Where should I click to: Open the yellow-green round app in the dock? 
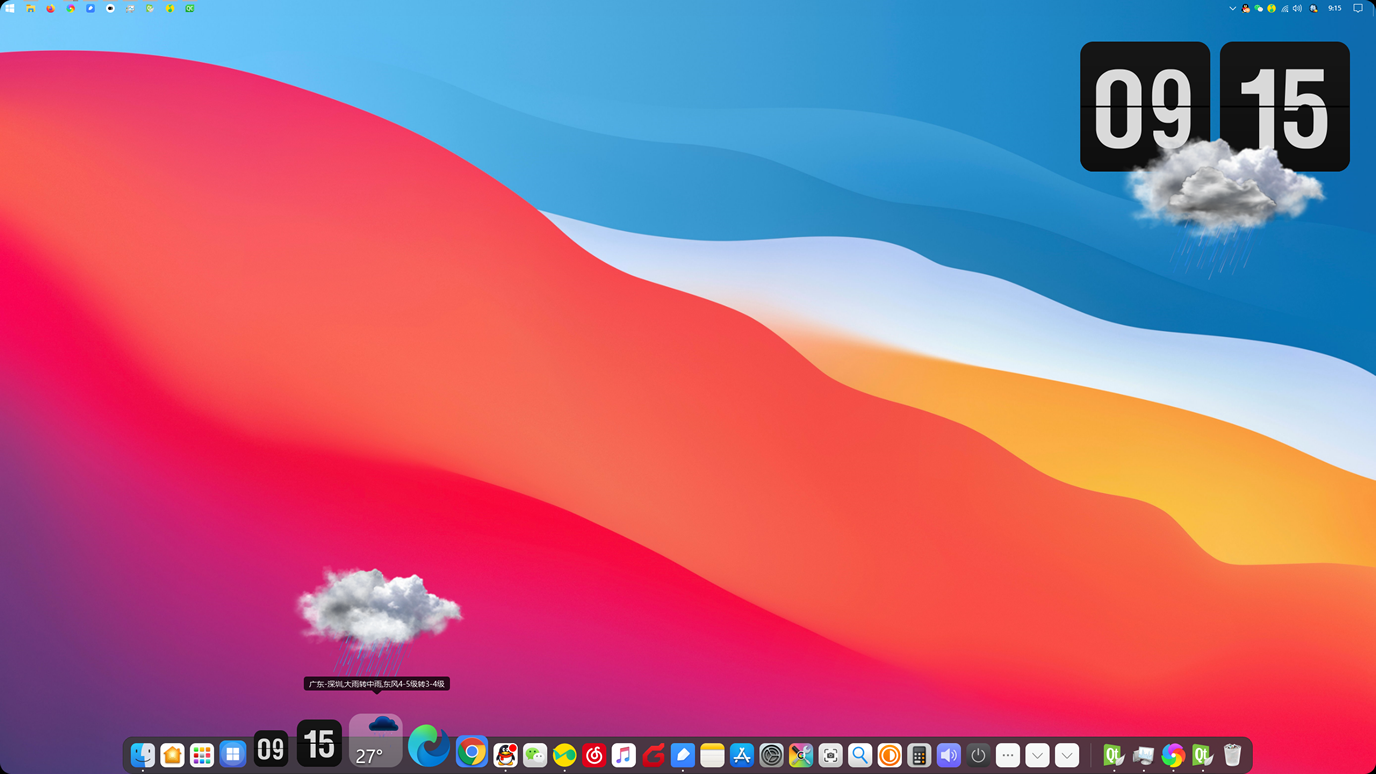pyautogui.click(x=565, y=755)
